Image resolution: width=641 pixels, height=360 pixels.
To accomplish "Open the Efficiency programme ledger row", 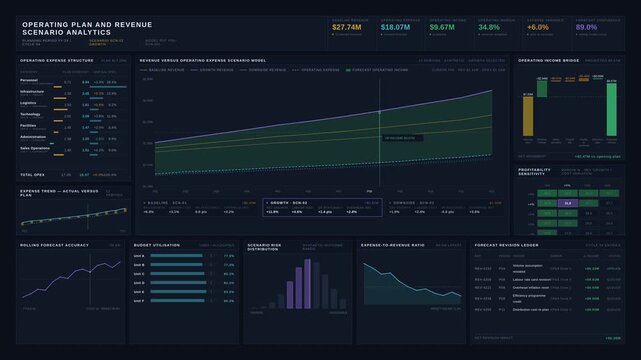I will (547, 299).
